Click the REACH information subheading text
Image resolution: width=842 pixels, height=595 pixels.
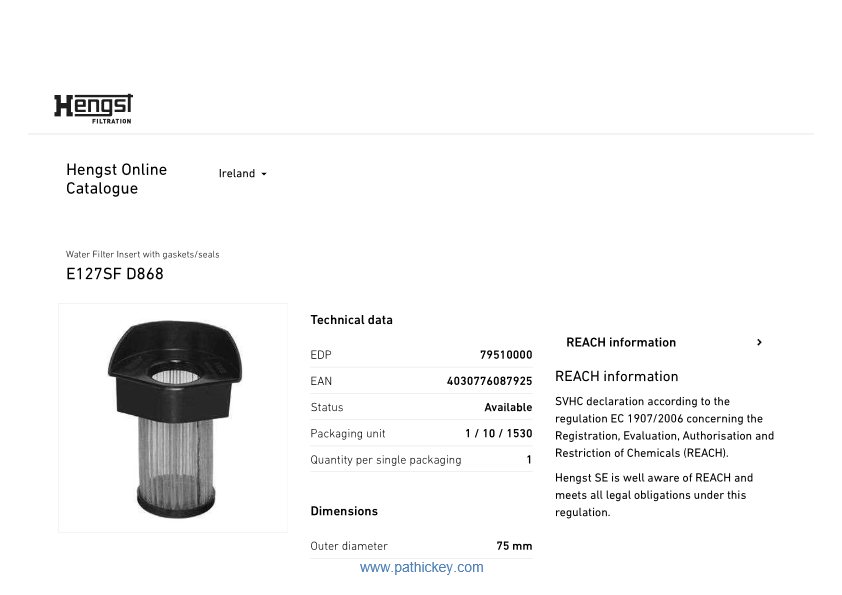click(616, 376)
